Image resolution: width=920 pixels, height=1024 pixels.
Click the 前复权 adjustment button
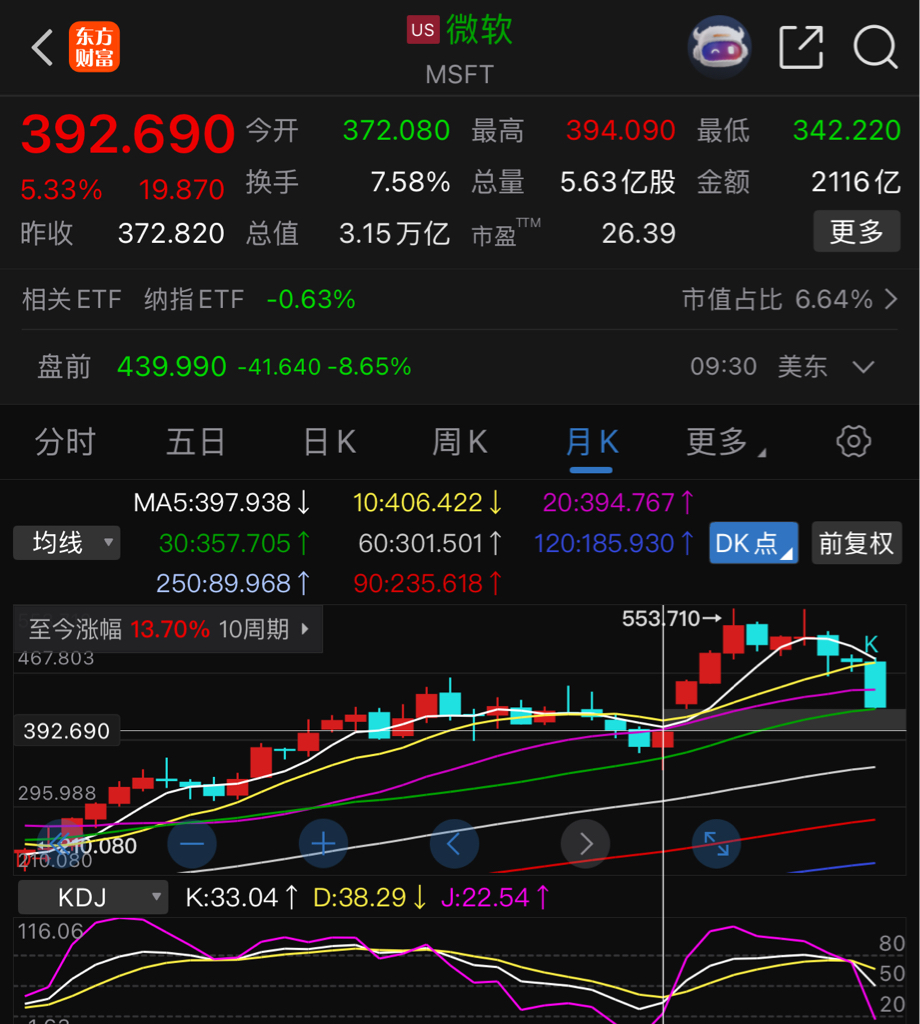pyautogui.click(x=856, y=543)
